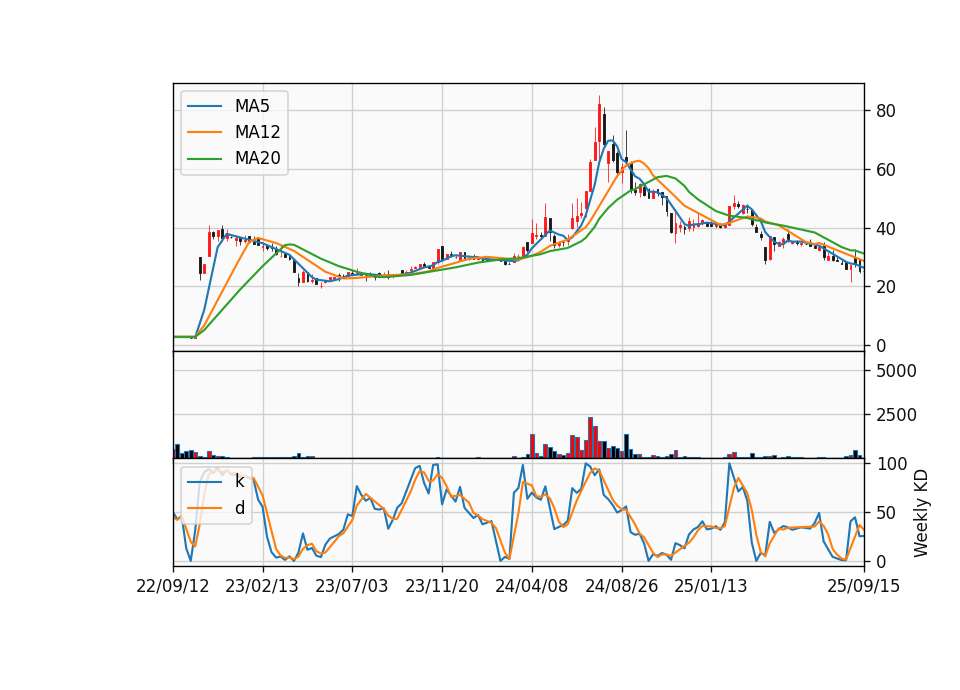
Task: Click the MA12 legend label
Action: 257,132
